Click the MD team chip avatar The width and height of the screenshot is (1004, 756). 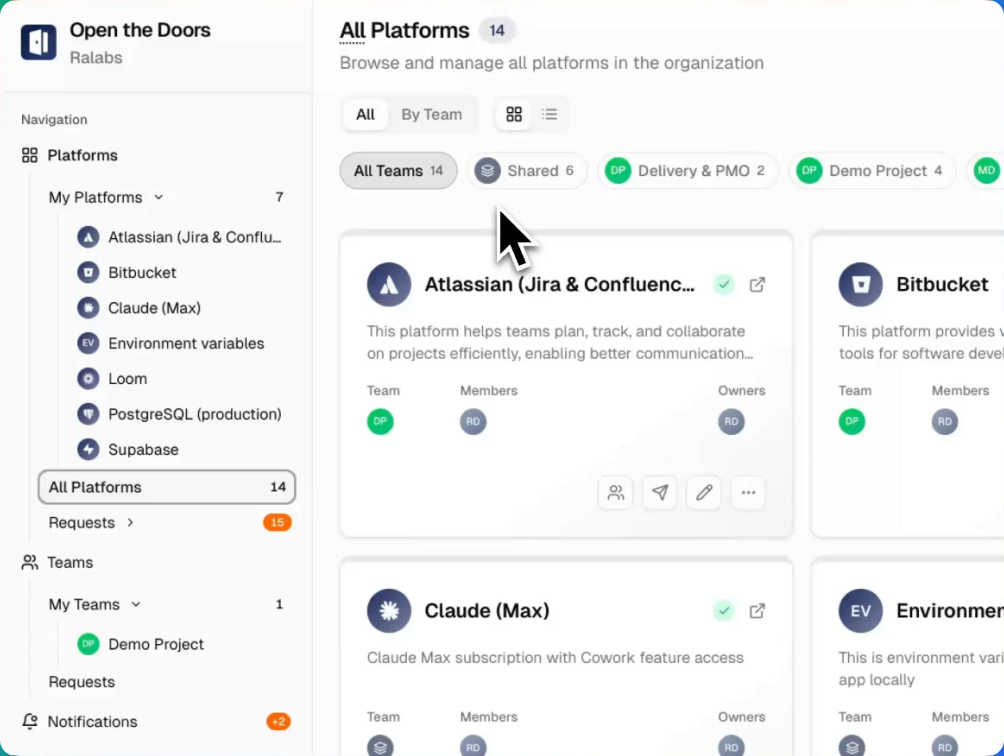coord(986,171)
